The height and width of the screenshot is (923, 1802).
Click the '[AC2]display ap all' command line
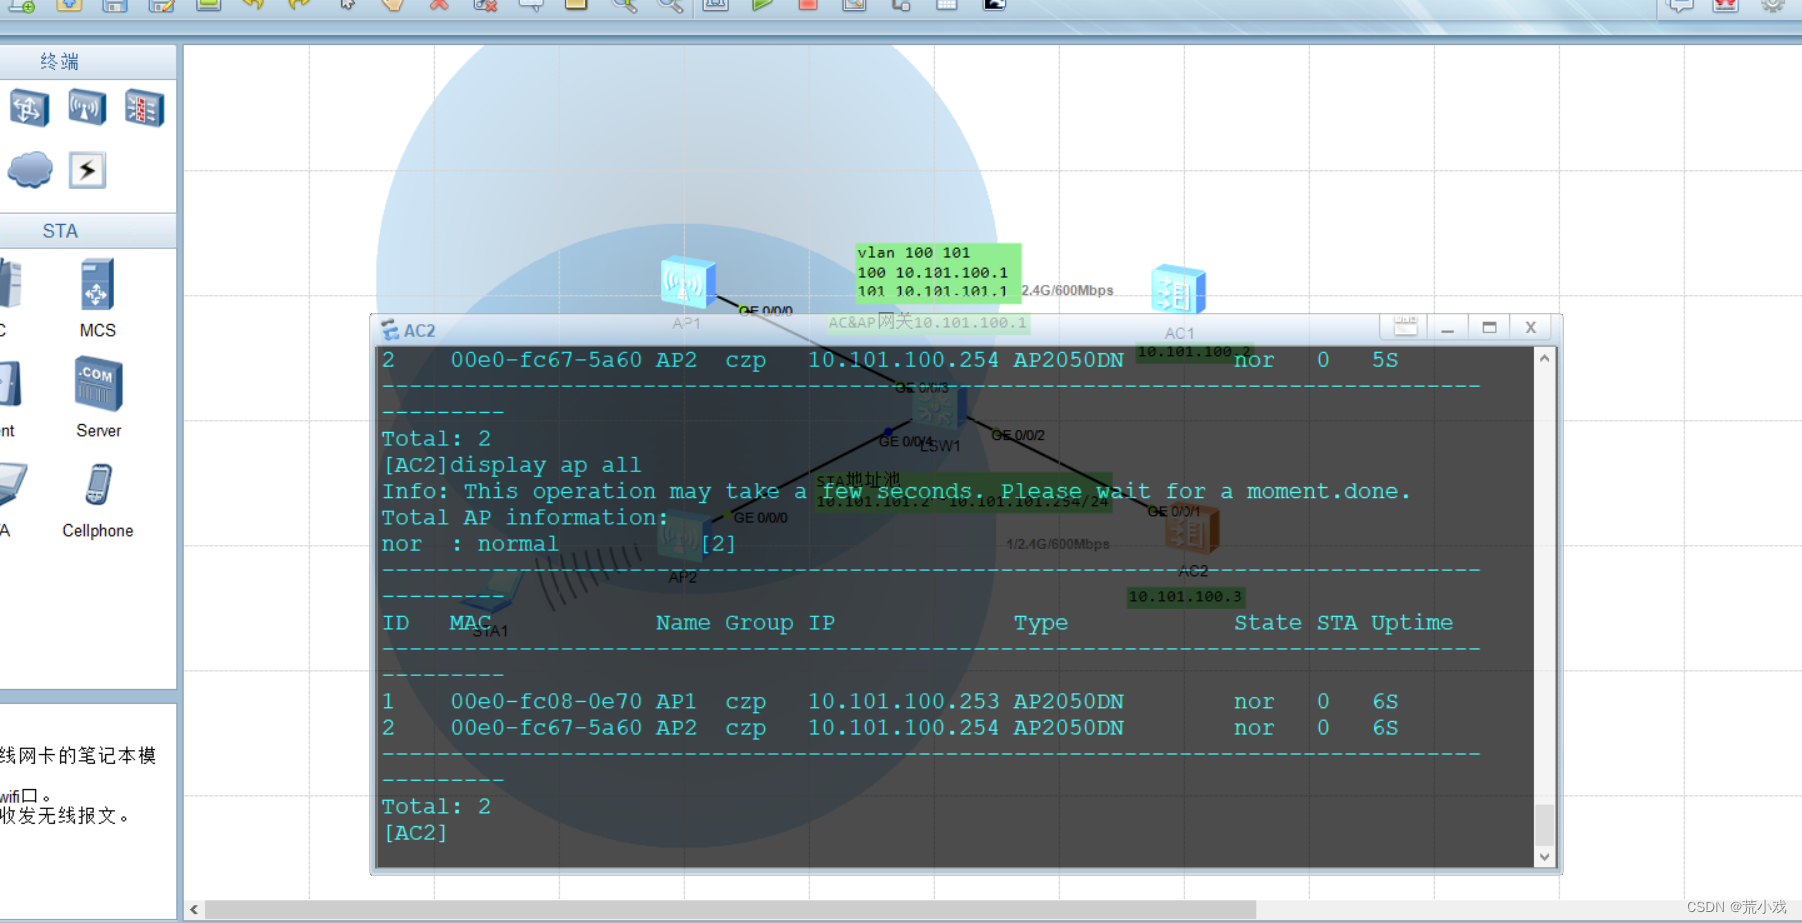pyautogui.click(x=512, y=465)
